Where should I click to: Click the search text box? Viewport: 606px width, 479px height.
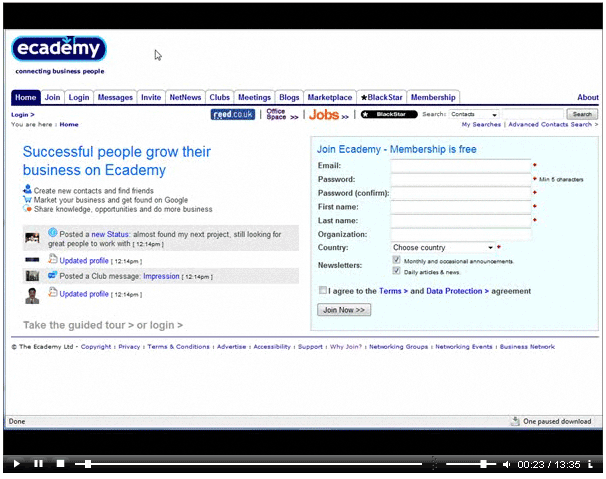[533, 114]
